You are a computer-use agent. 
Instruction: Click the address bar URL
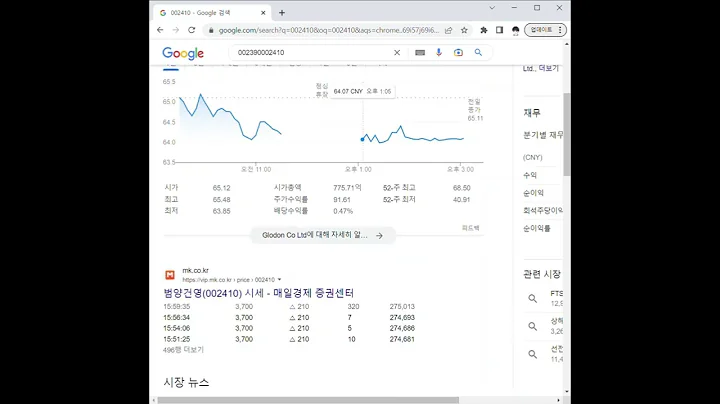click(x=329, y=30)
